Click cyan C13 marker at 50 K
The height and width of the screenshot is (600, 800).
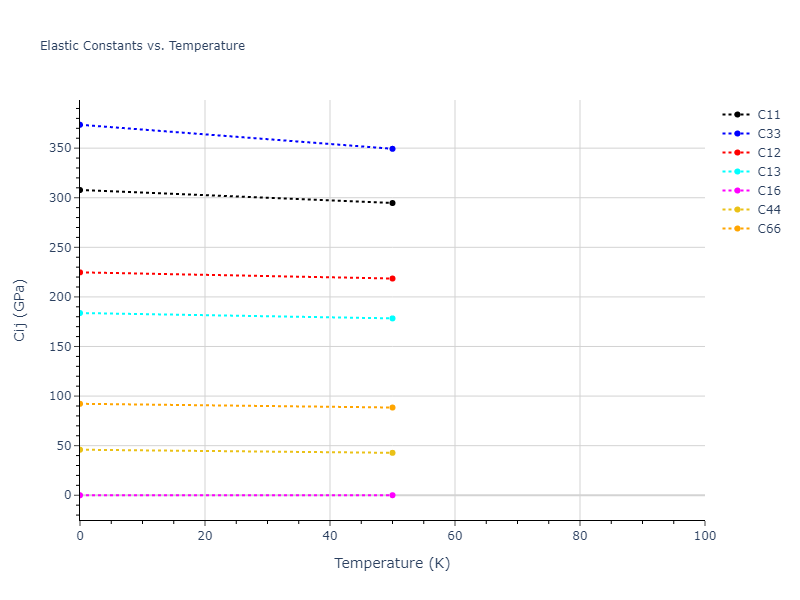pos(392,318)
